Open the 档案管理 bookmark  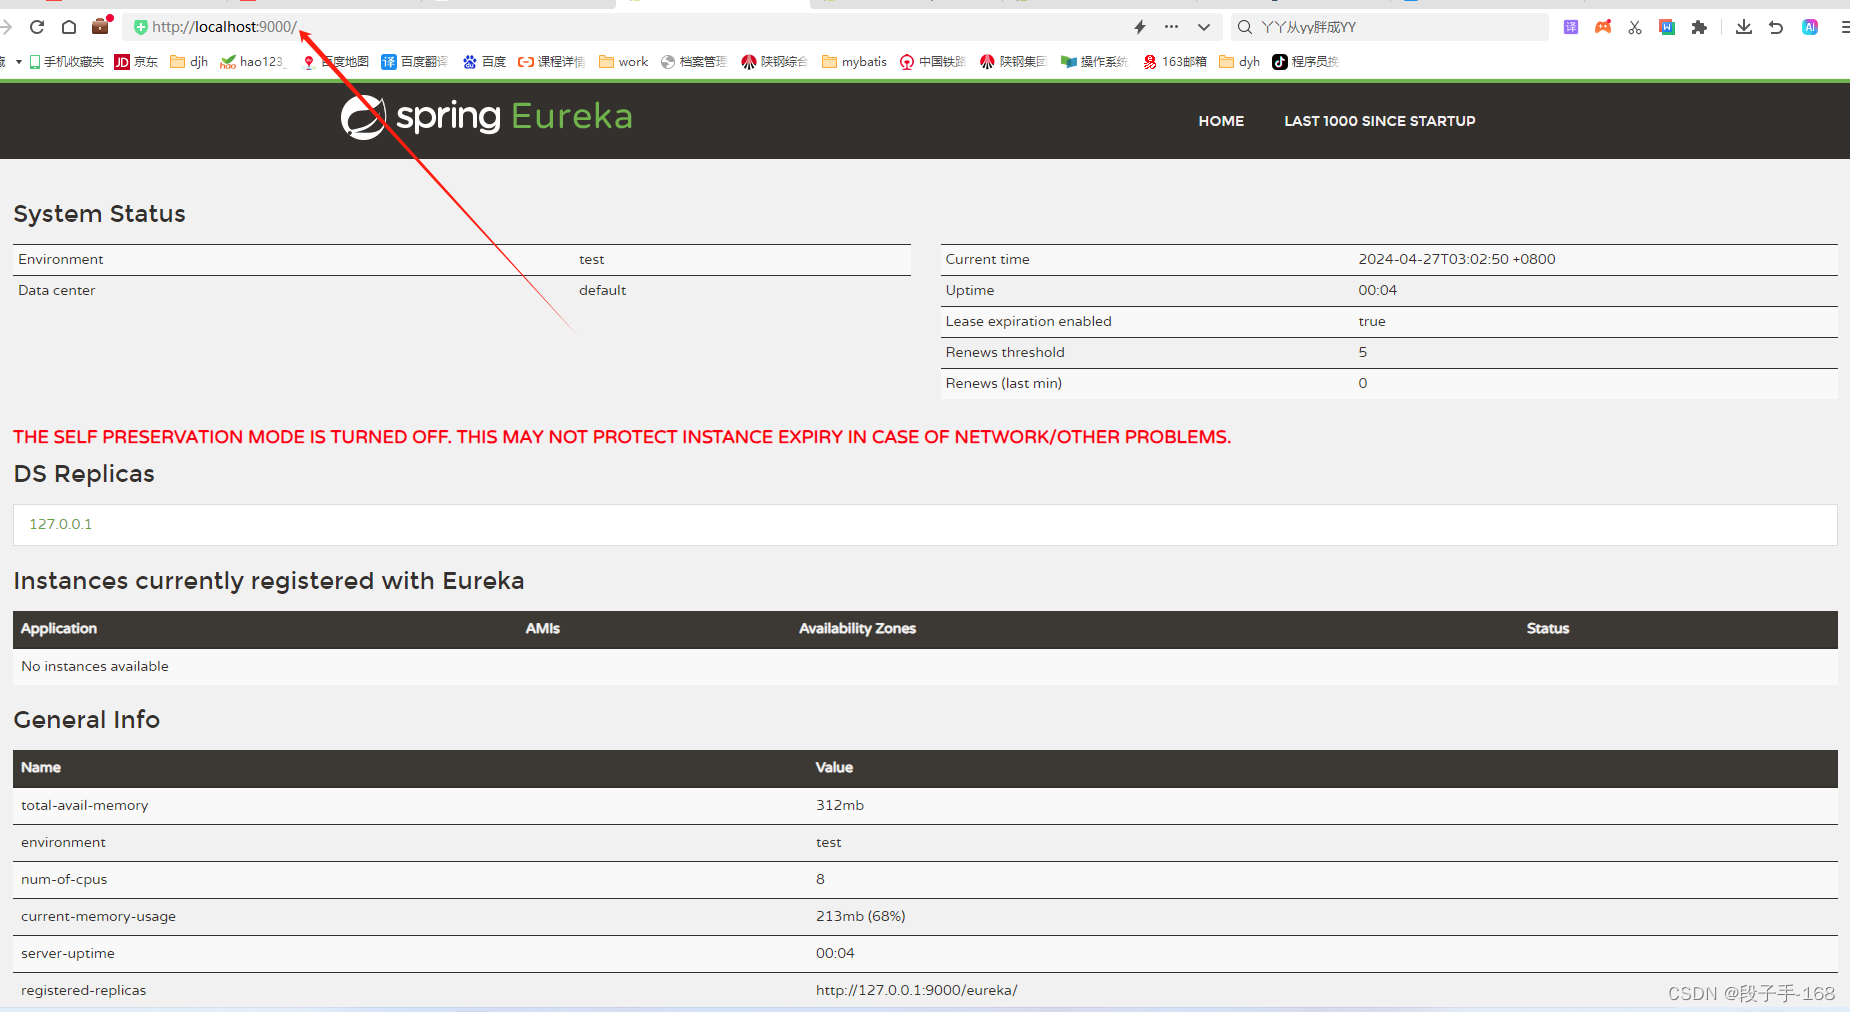coord(694,62)
